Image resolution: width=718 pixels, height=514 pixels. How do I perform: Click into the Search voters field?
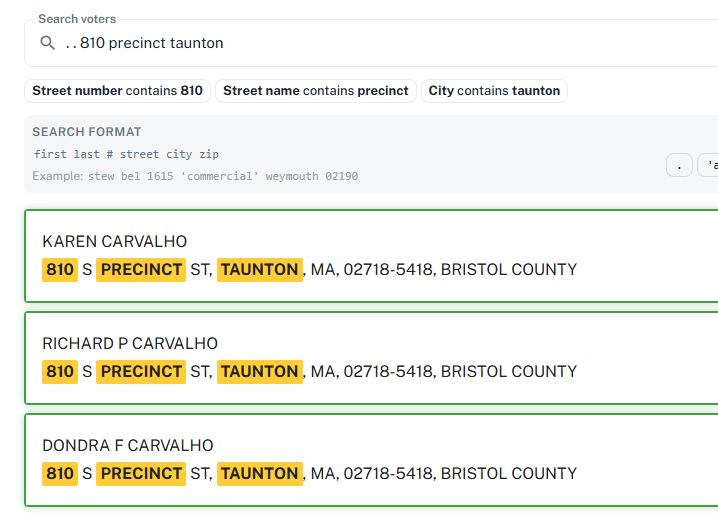pos(380,43)
